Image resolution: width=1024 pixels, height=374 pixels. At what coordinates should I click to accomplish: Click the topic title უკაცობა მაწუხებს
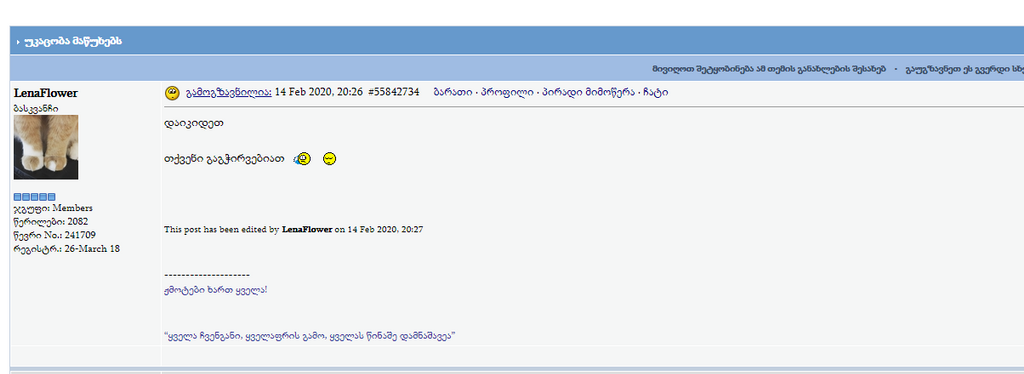73,41
